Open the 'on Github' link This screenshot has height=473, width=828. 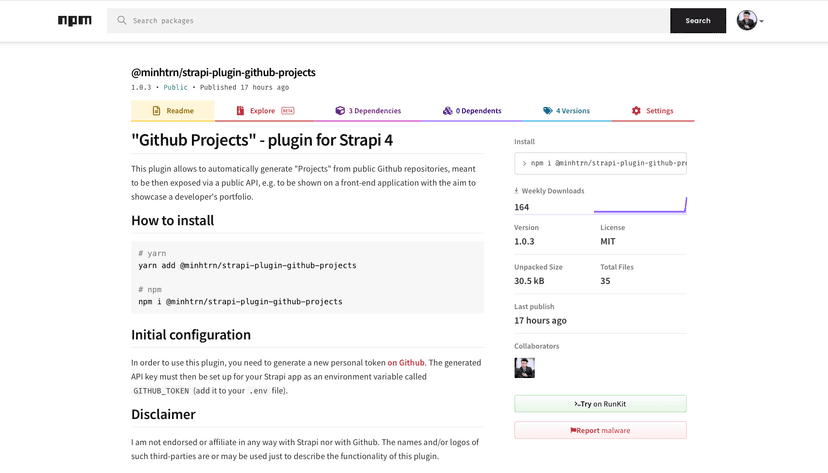(x=406, y=363)
